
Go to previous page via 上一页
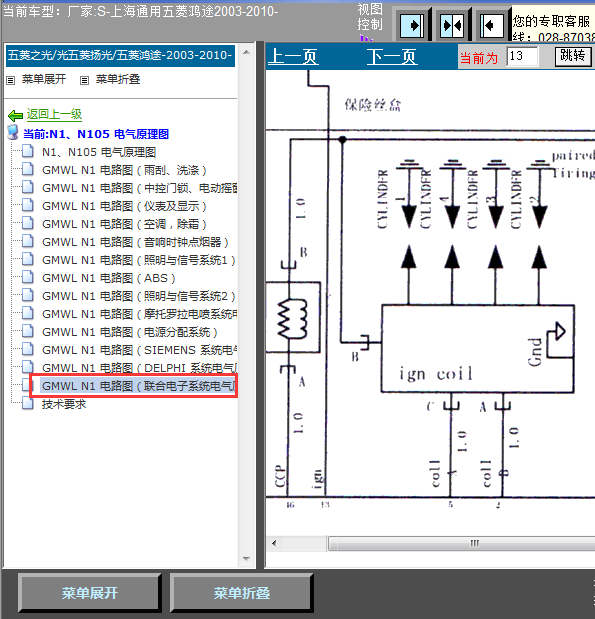293,57
